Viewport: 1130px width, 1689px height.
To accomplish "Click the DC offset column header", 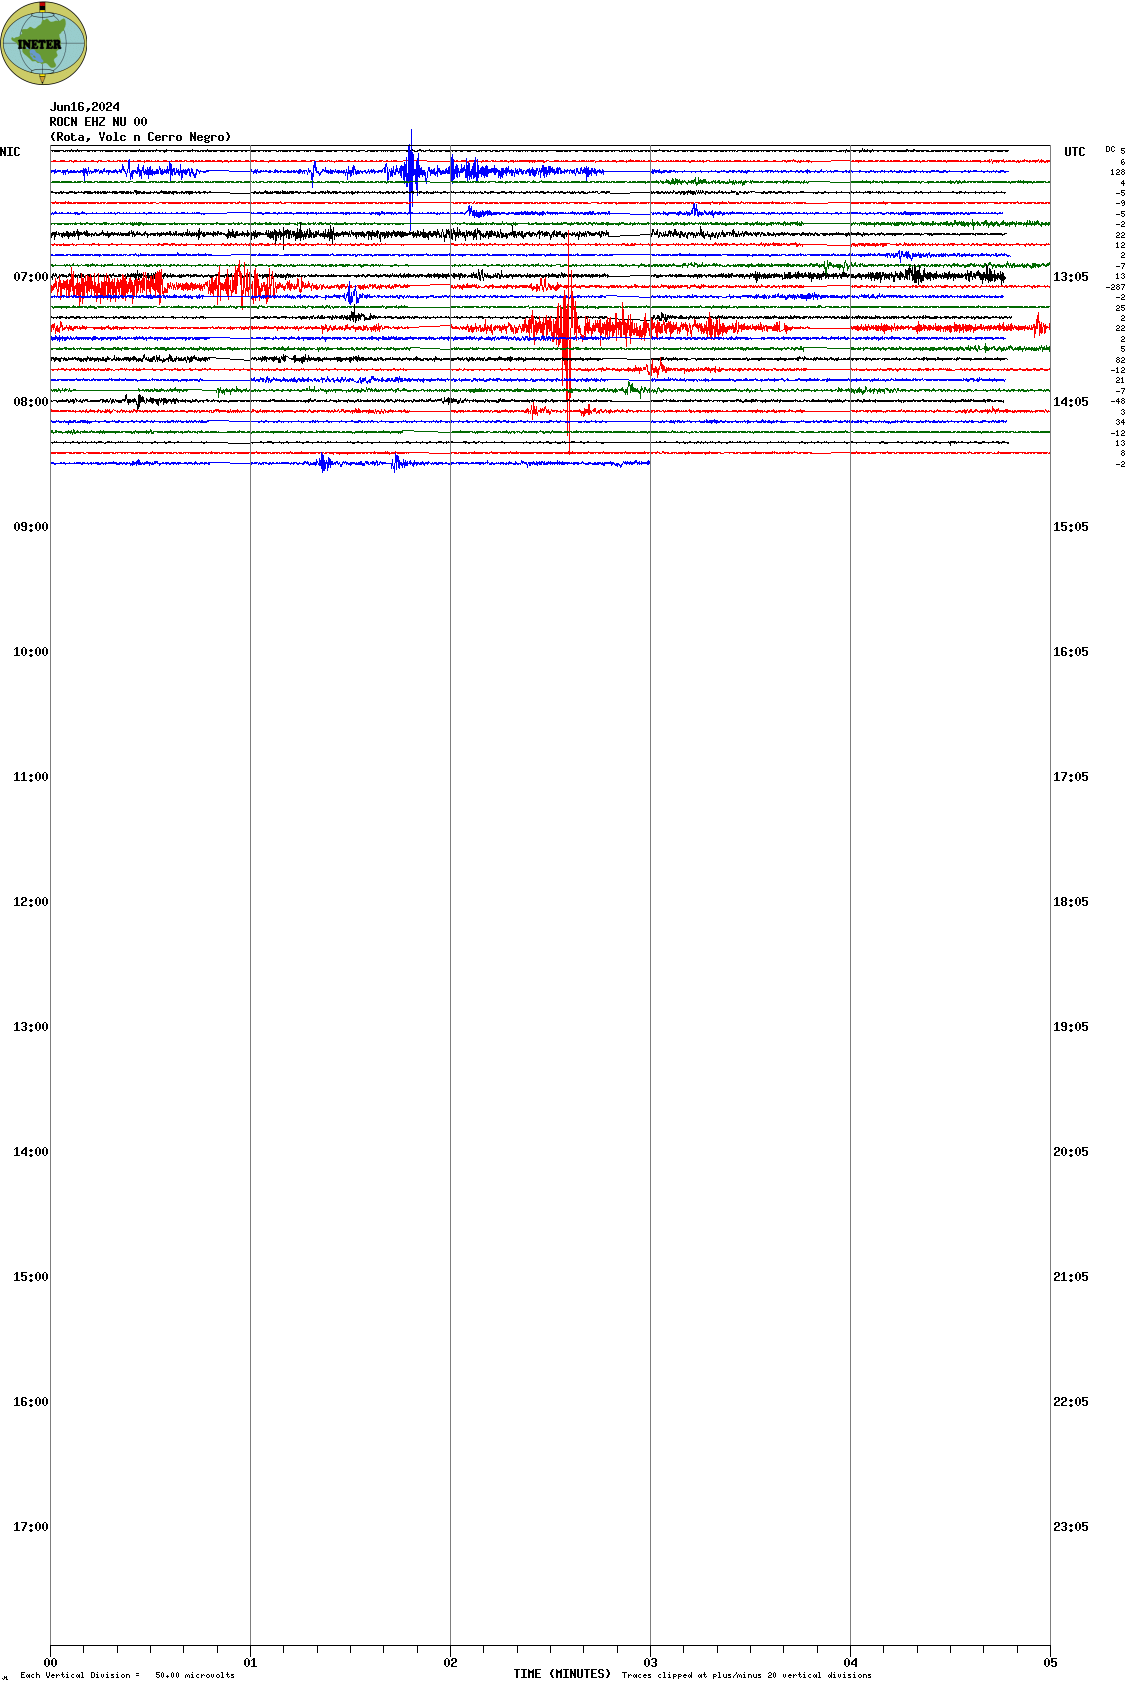I will (x=1110, y=149).
